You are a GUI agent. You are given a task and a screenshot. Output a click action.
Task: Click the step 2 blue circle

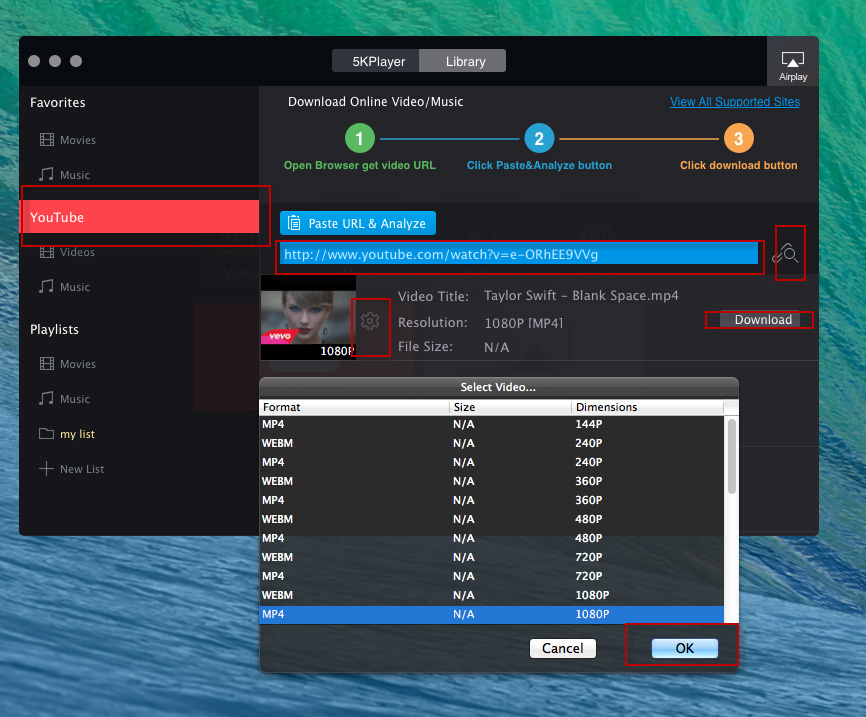coord(539,138)
